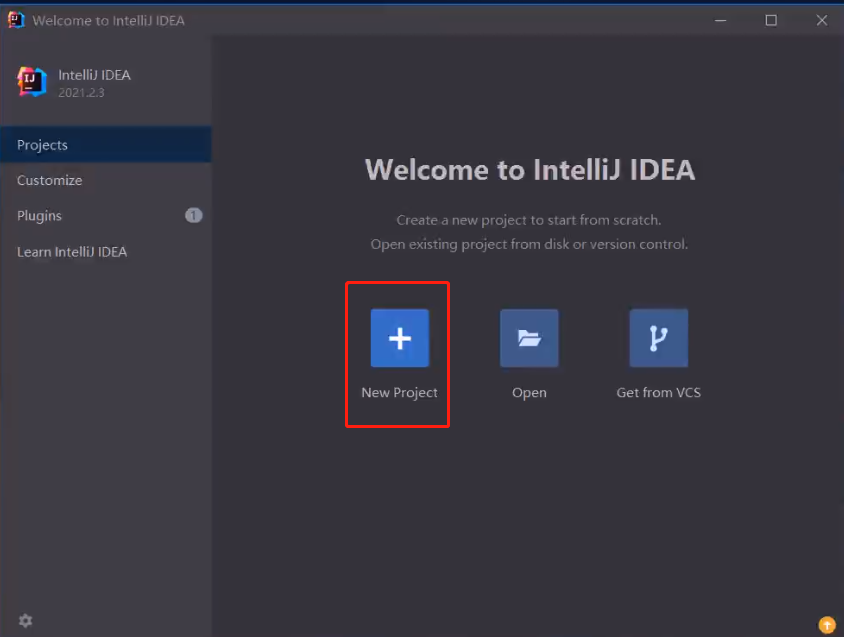Image resolution: width=844 pixels, height=637 pixels.
Task: Open the settings gear at bottom left
Action: tap(25, 620)
